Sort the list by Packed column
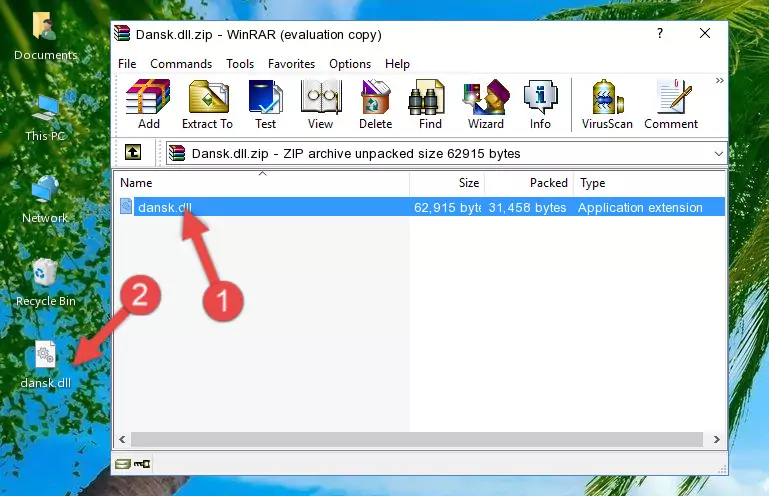Screen dimensions: 769x496 pos(529,183)
